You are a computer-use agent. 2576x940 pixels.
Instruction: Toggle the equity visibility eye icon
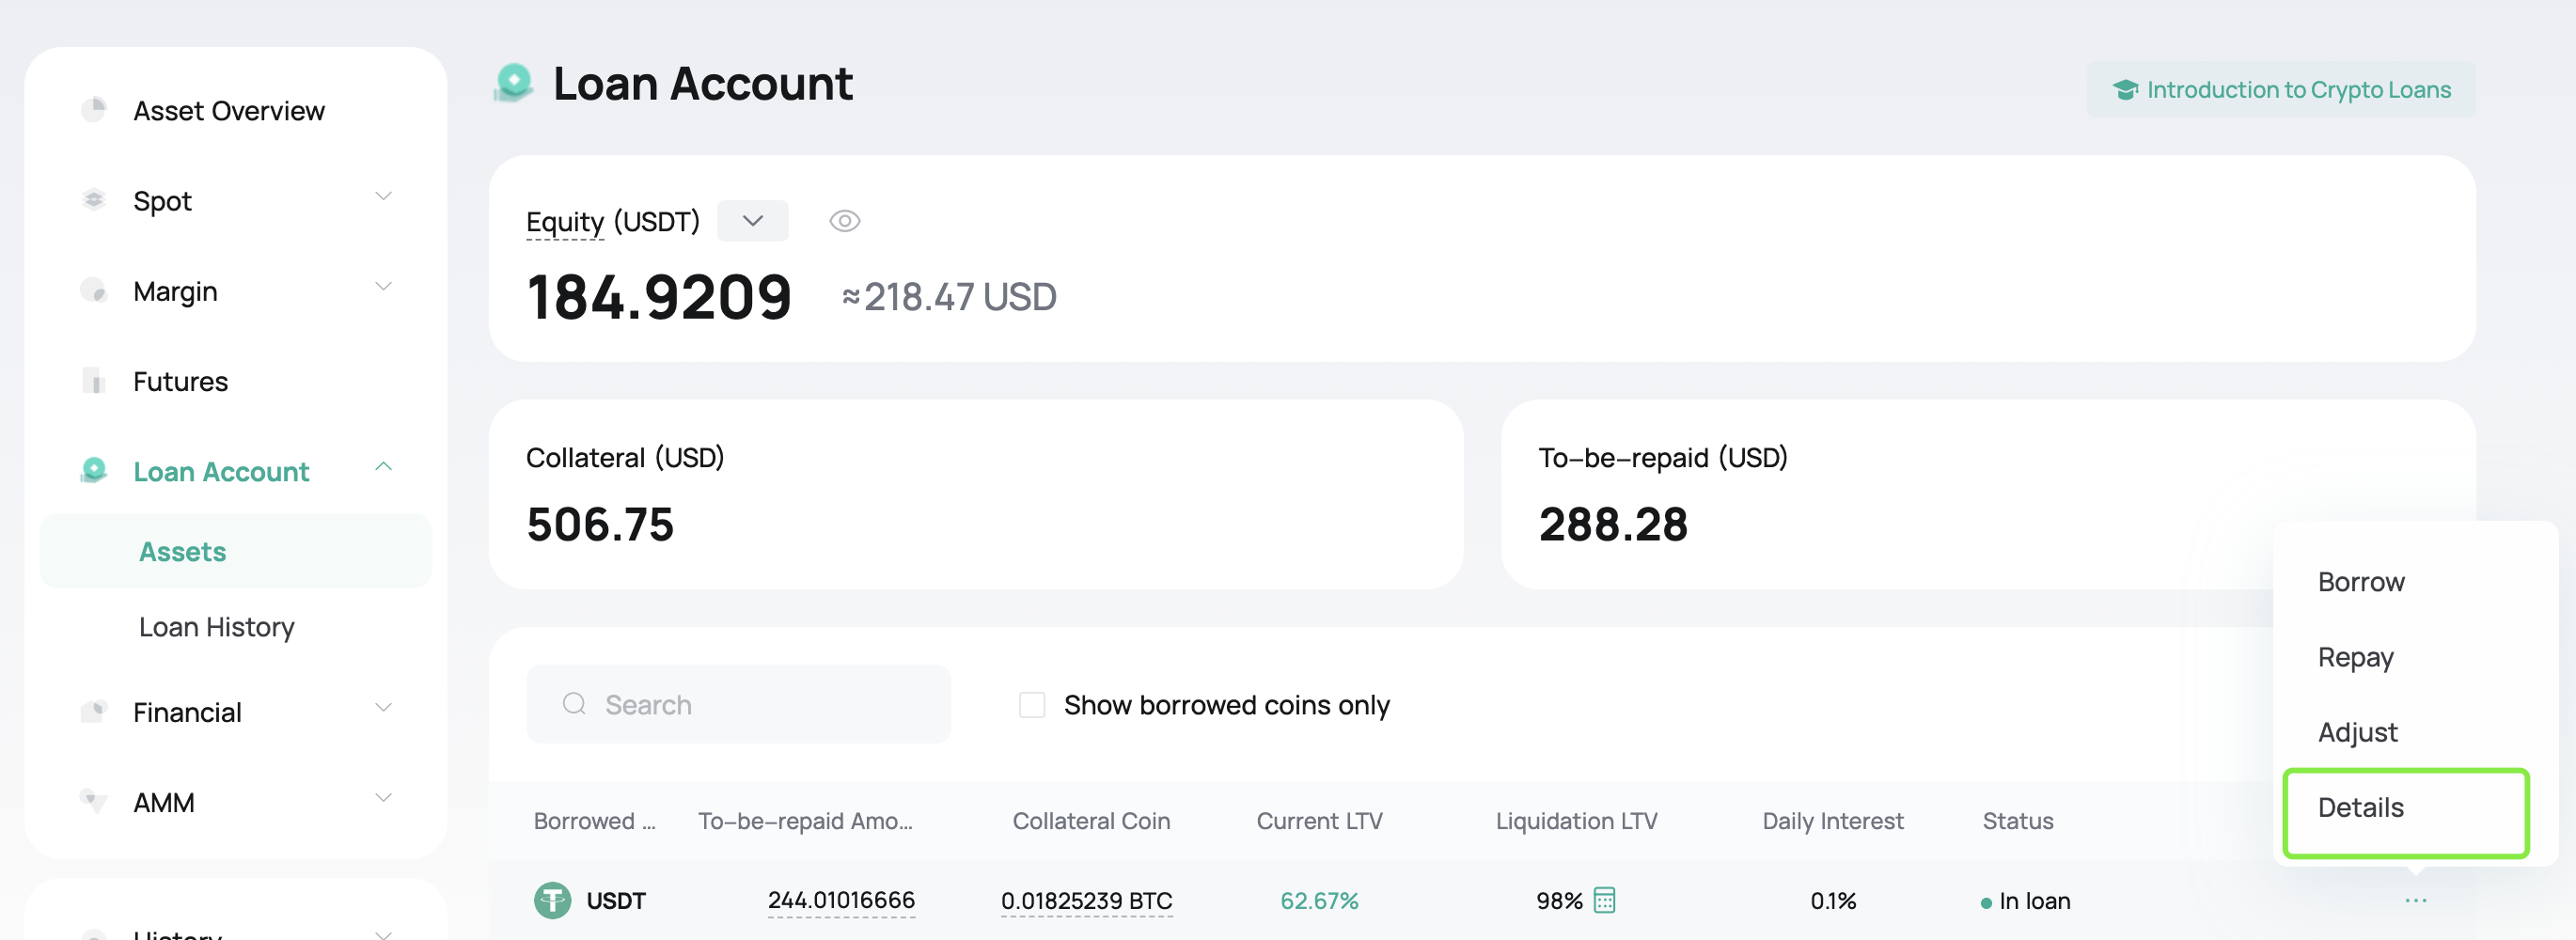click(844, 221)
